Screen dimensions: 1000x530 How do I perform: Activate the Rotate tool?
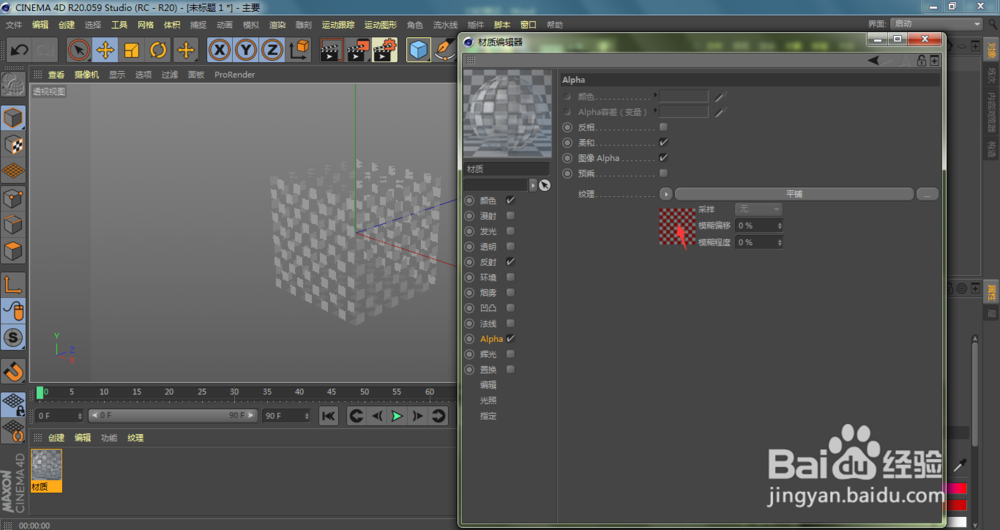coord(158,50)
